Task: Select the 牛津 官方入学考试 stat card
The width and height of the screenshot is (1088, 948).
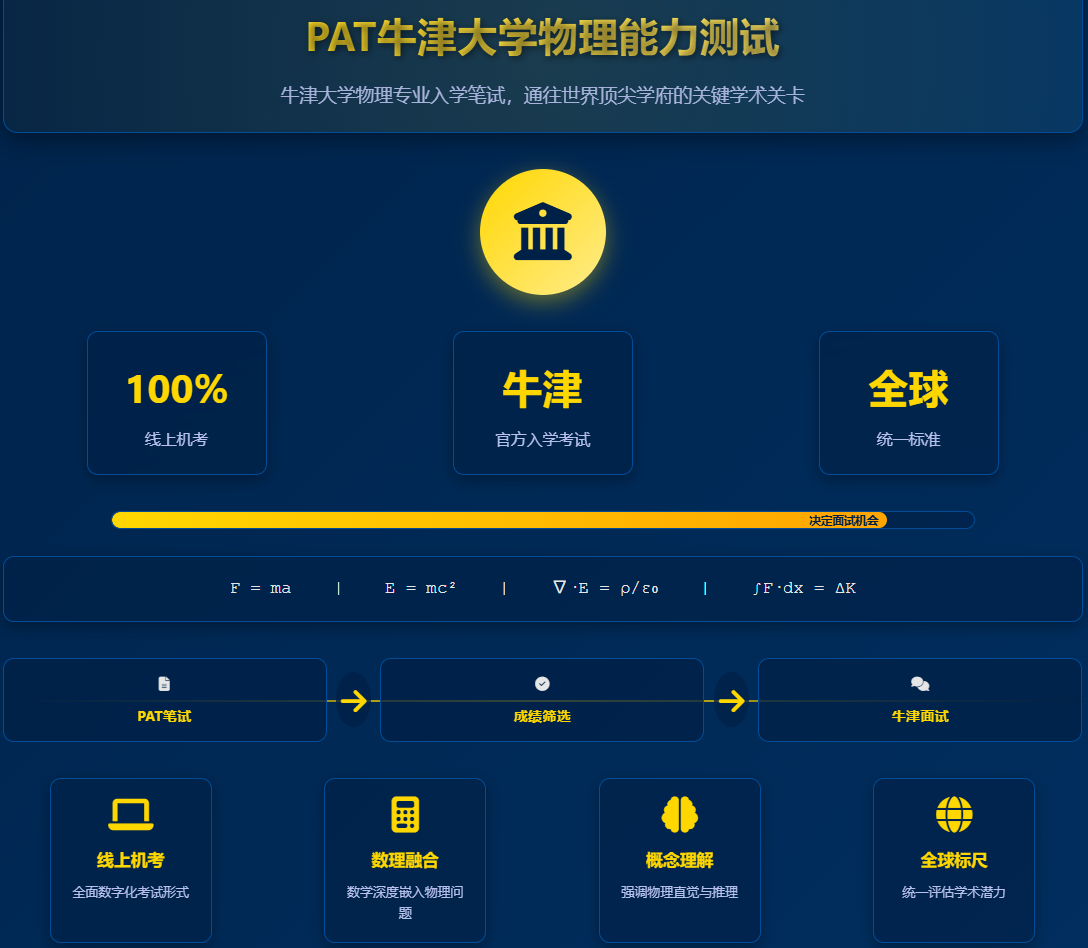Action: pos(543,403)
